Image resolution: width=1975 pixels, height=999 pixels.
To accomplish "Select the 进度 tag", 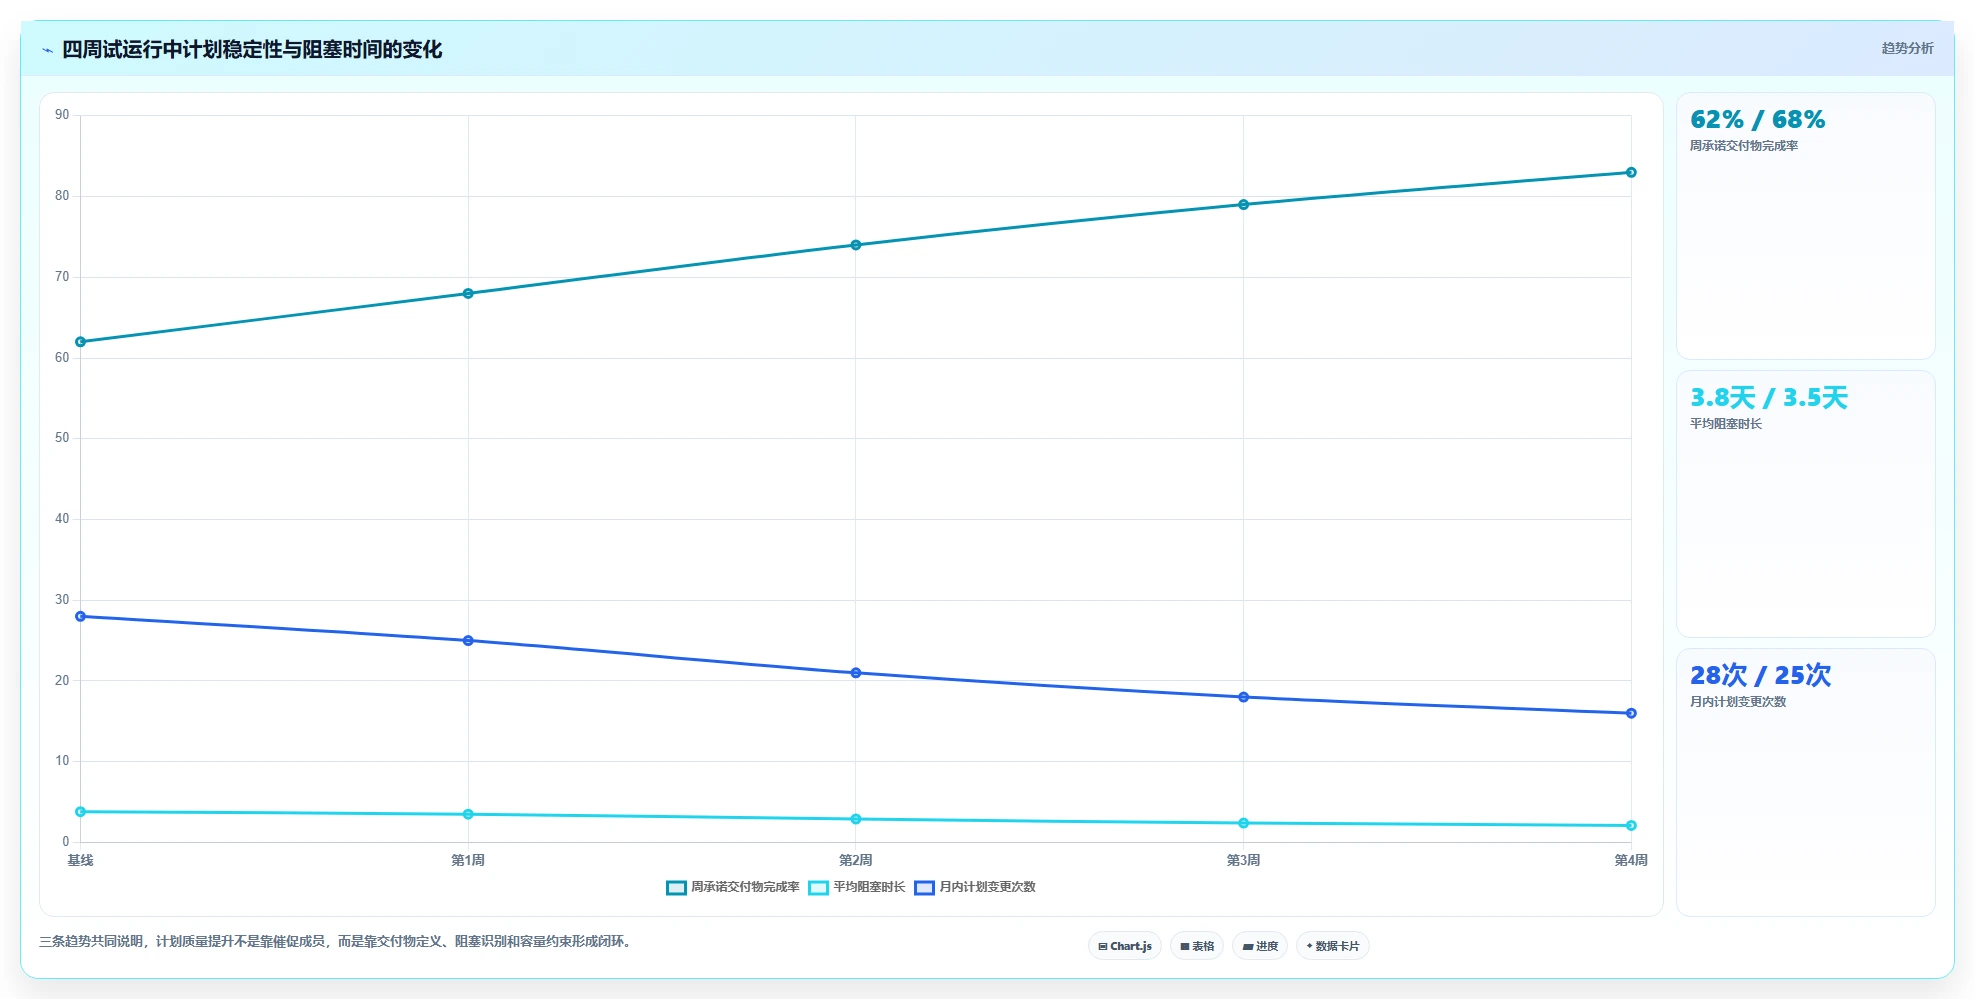I will click(1260, 946).
